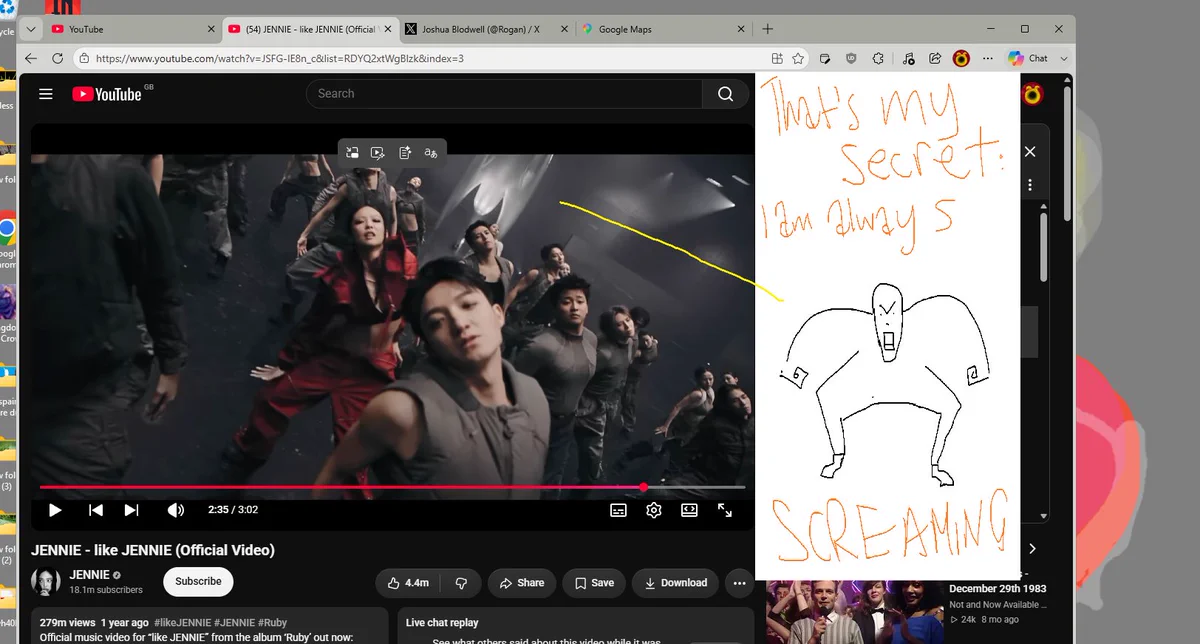Refresh the YouTube page

tap(57, 58)
